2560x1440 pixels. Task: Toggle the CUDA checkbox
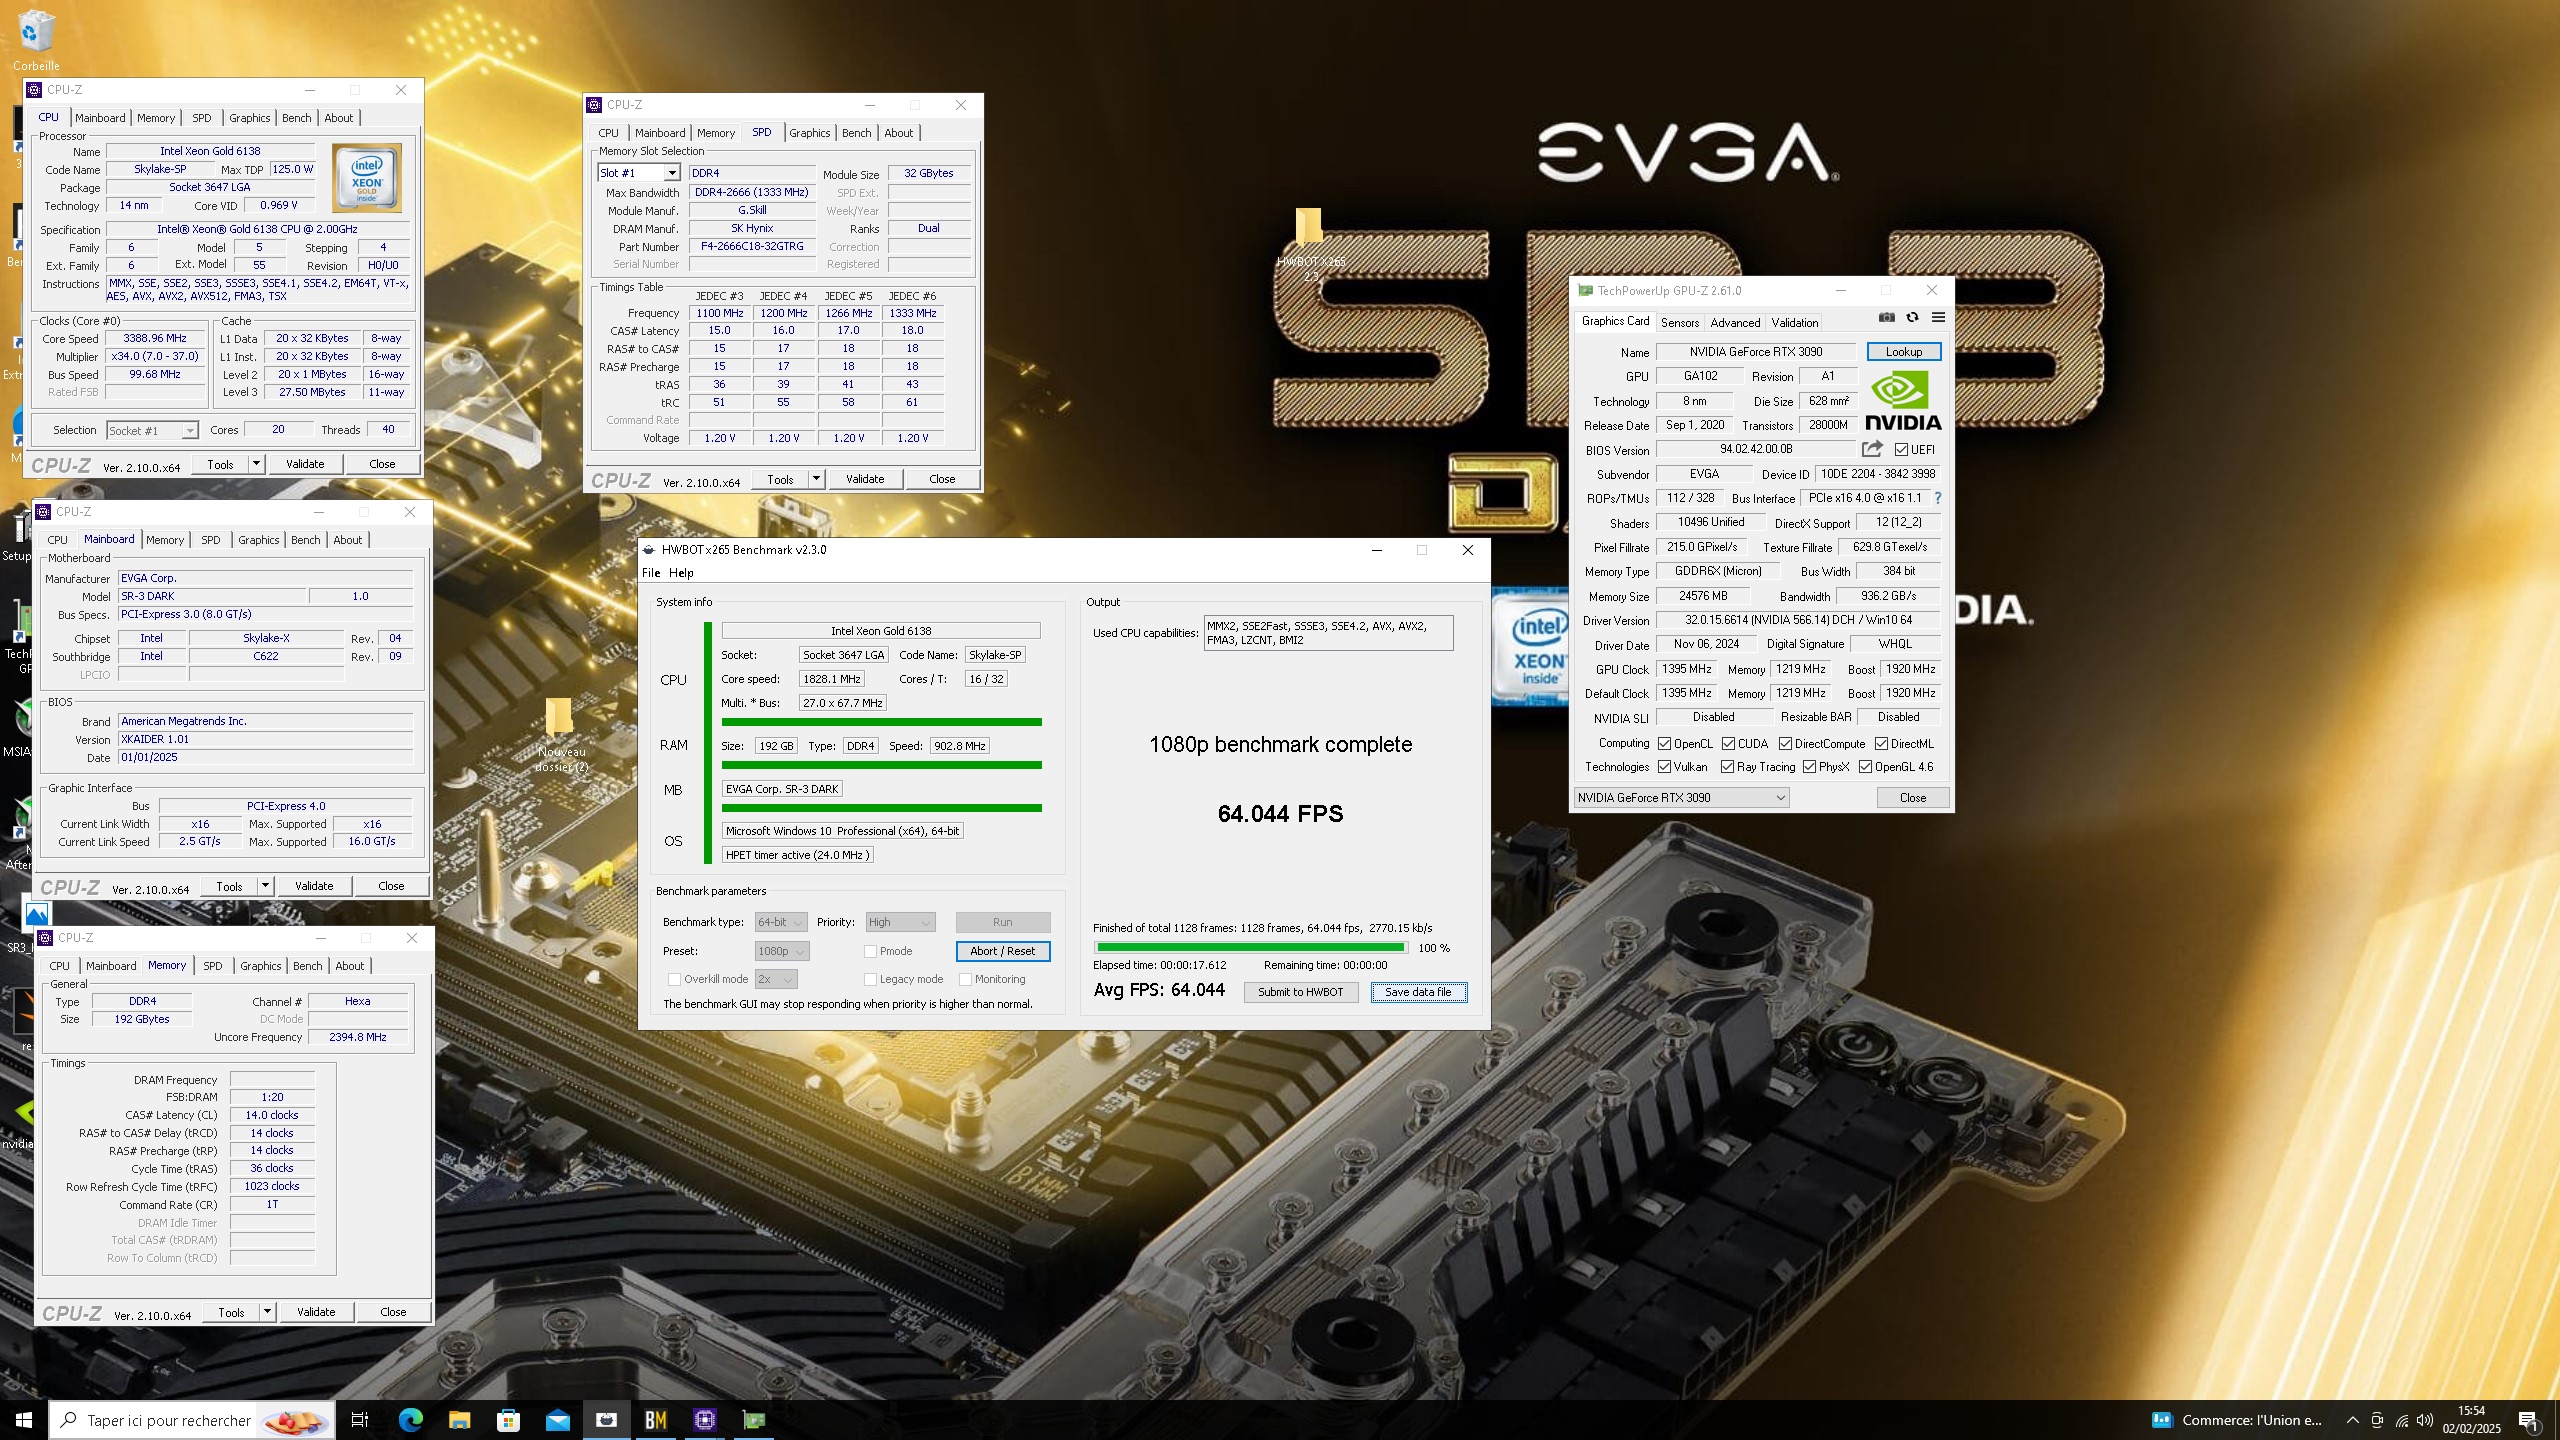(x=1728, y=744)
